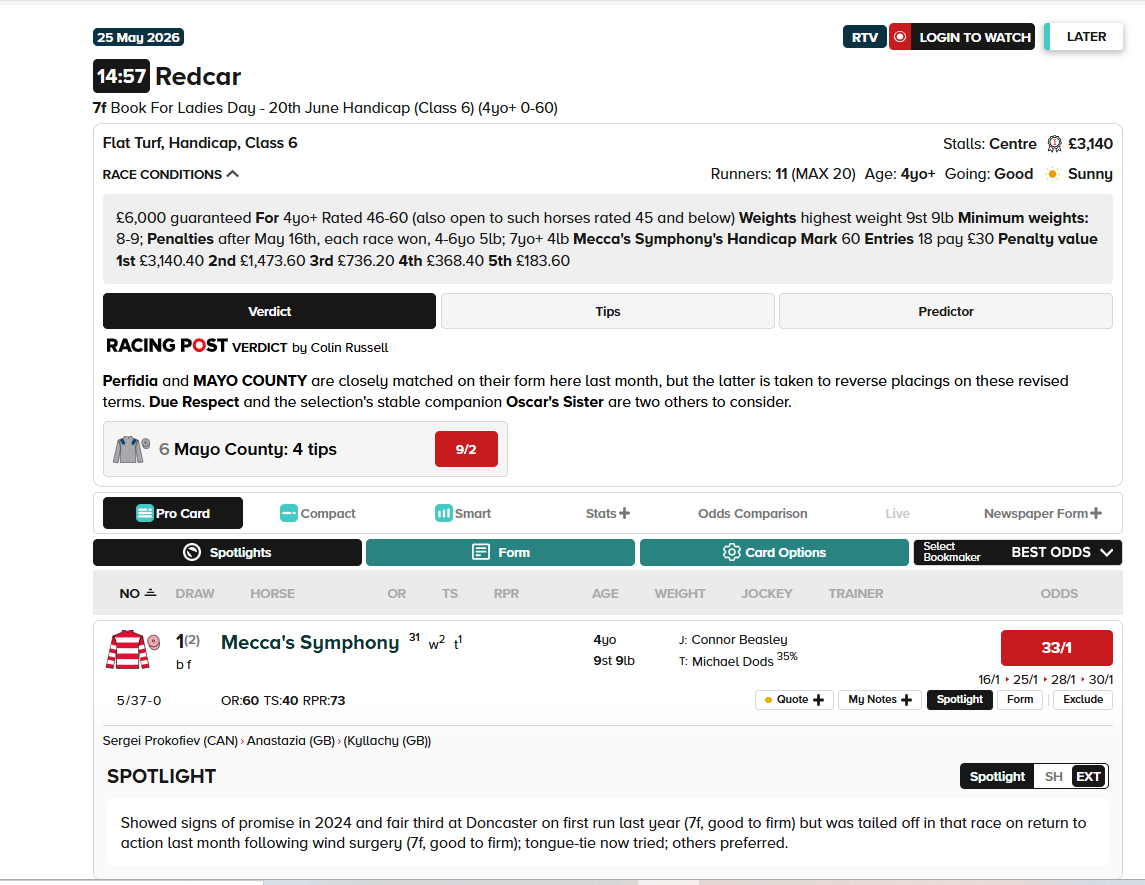The height and width of the screenshot is (885, 1145).
Task: Select the Live tab
Action: (897, 513)
